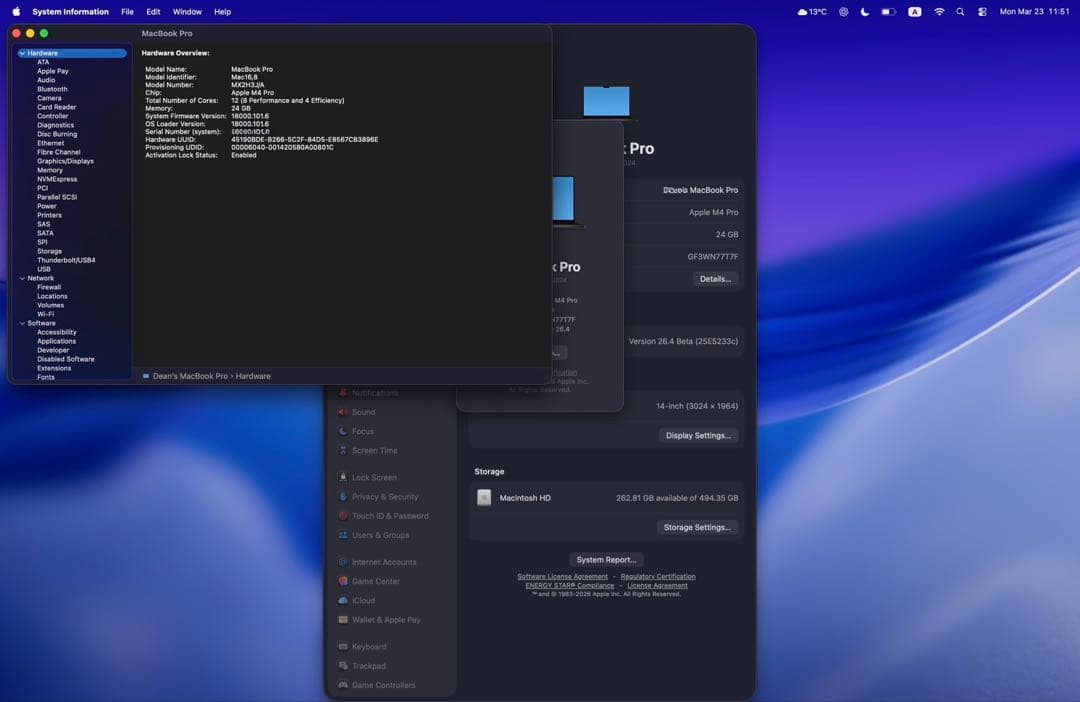Image resolution: width=1080 pixels, height=702 pixels.
Task: Select ATA in hardware list
Action: click(43, 62)
